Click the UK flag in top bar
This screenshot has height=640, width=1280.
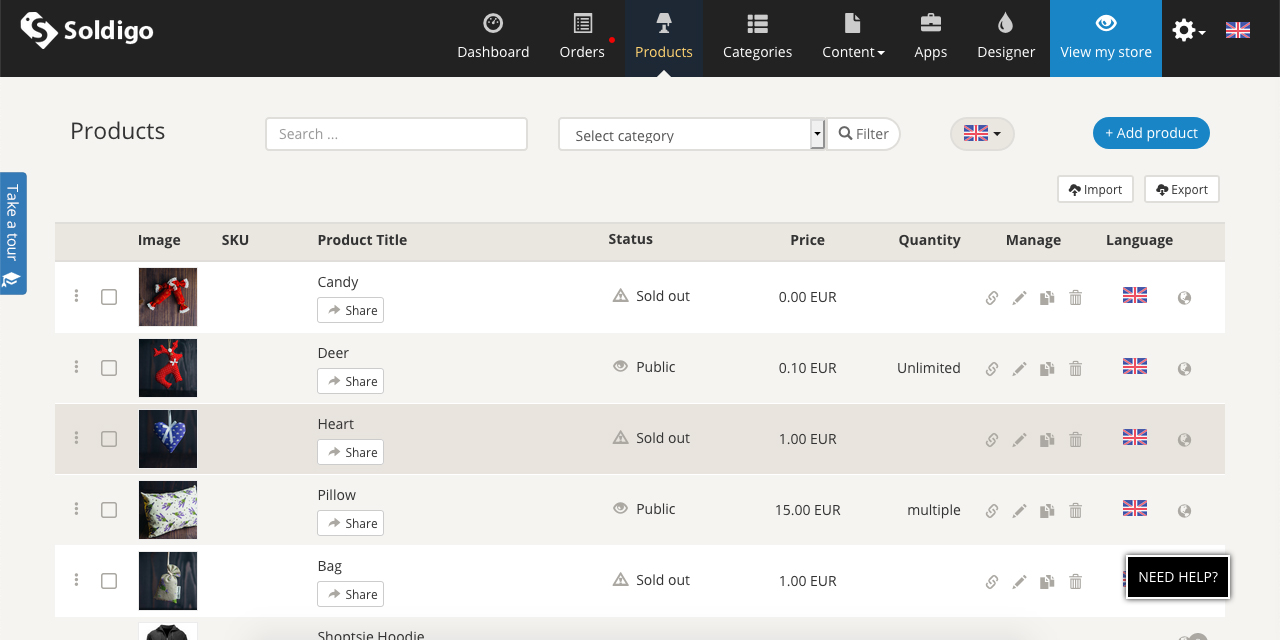1238,30
